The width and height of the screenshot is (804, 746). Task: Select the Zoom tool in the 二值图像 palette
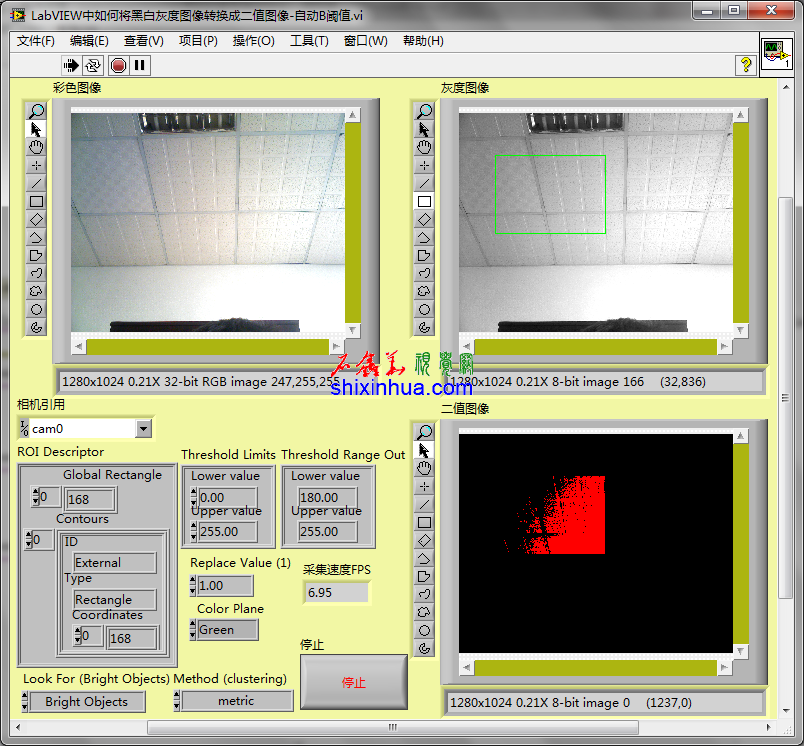pyautogui.click(x=424, y=432)
